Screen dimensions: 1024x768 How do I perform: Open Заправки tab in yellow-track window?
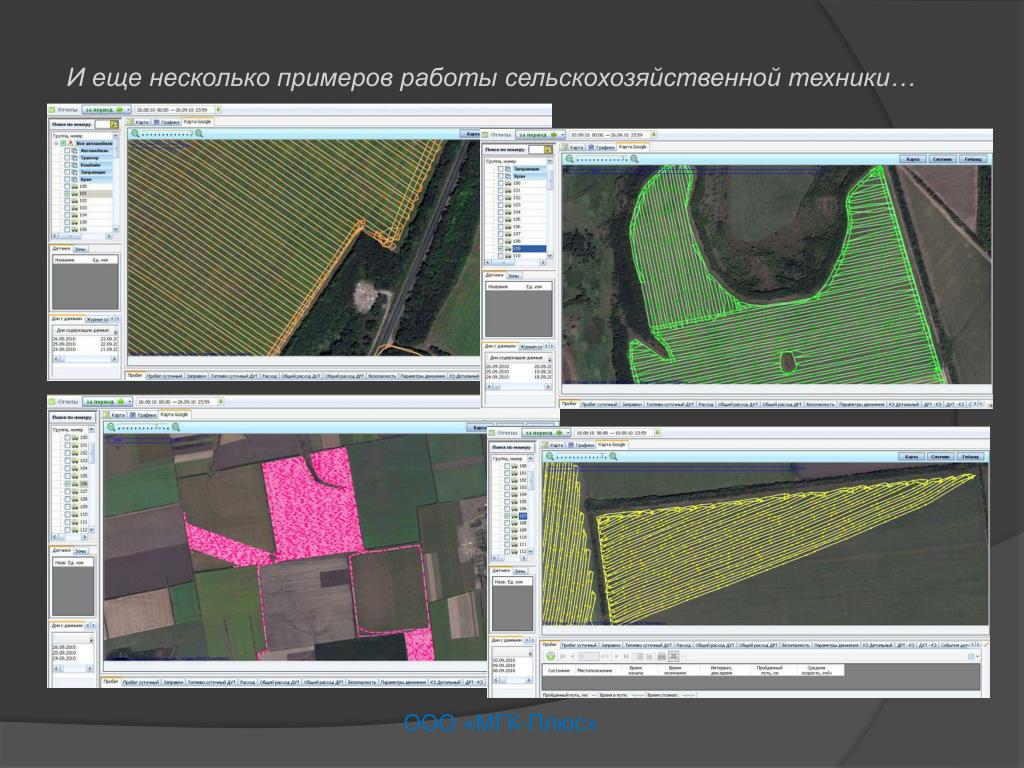point(611,645)
